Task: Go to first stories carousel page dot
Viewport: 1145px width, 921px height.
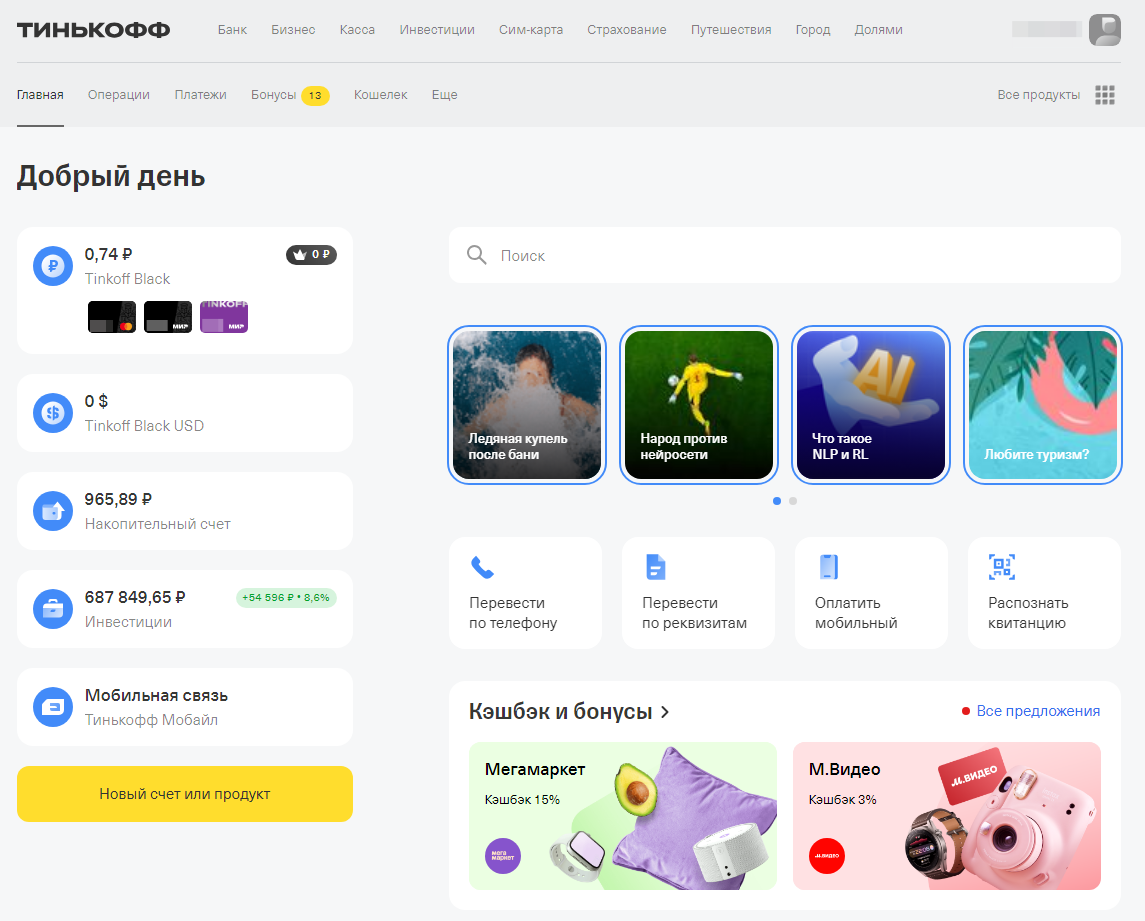Action: point(777,501)
